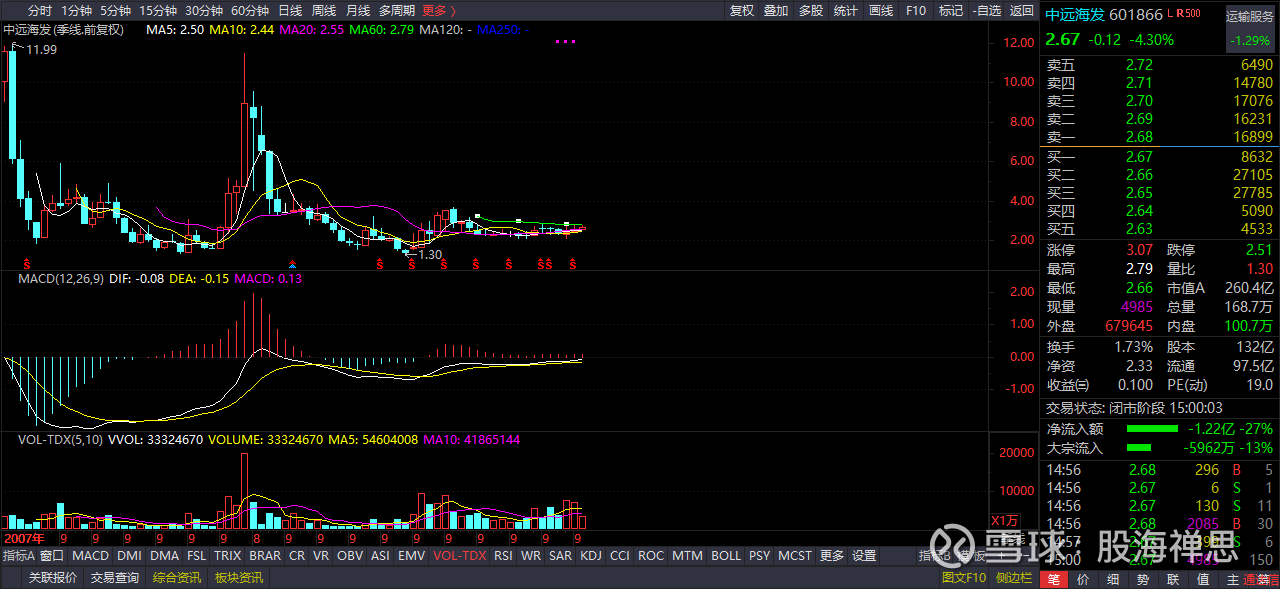Switch to the 势 trend tab
Screen dimensions: 1280x589
click(x=1144, y=580)
